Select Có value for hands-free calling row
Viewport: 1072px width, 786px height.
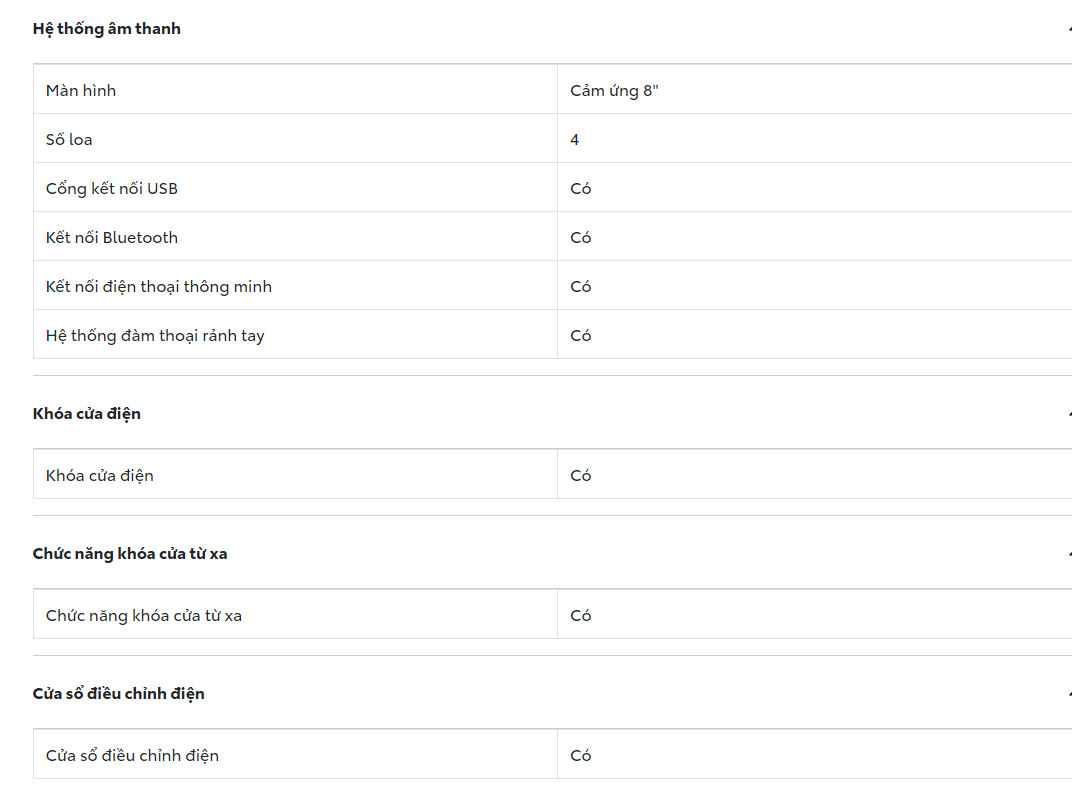click(x=581, y=336)
